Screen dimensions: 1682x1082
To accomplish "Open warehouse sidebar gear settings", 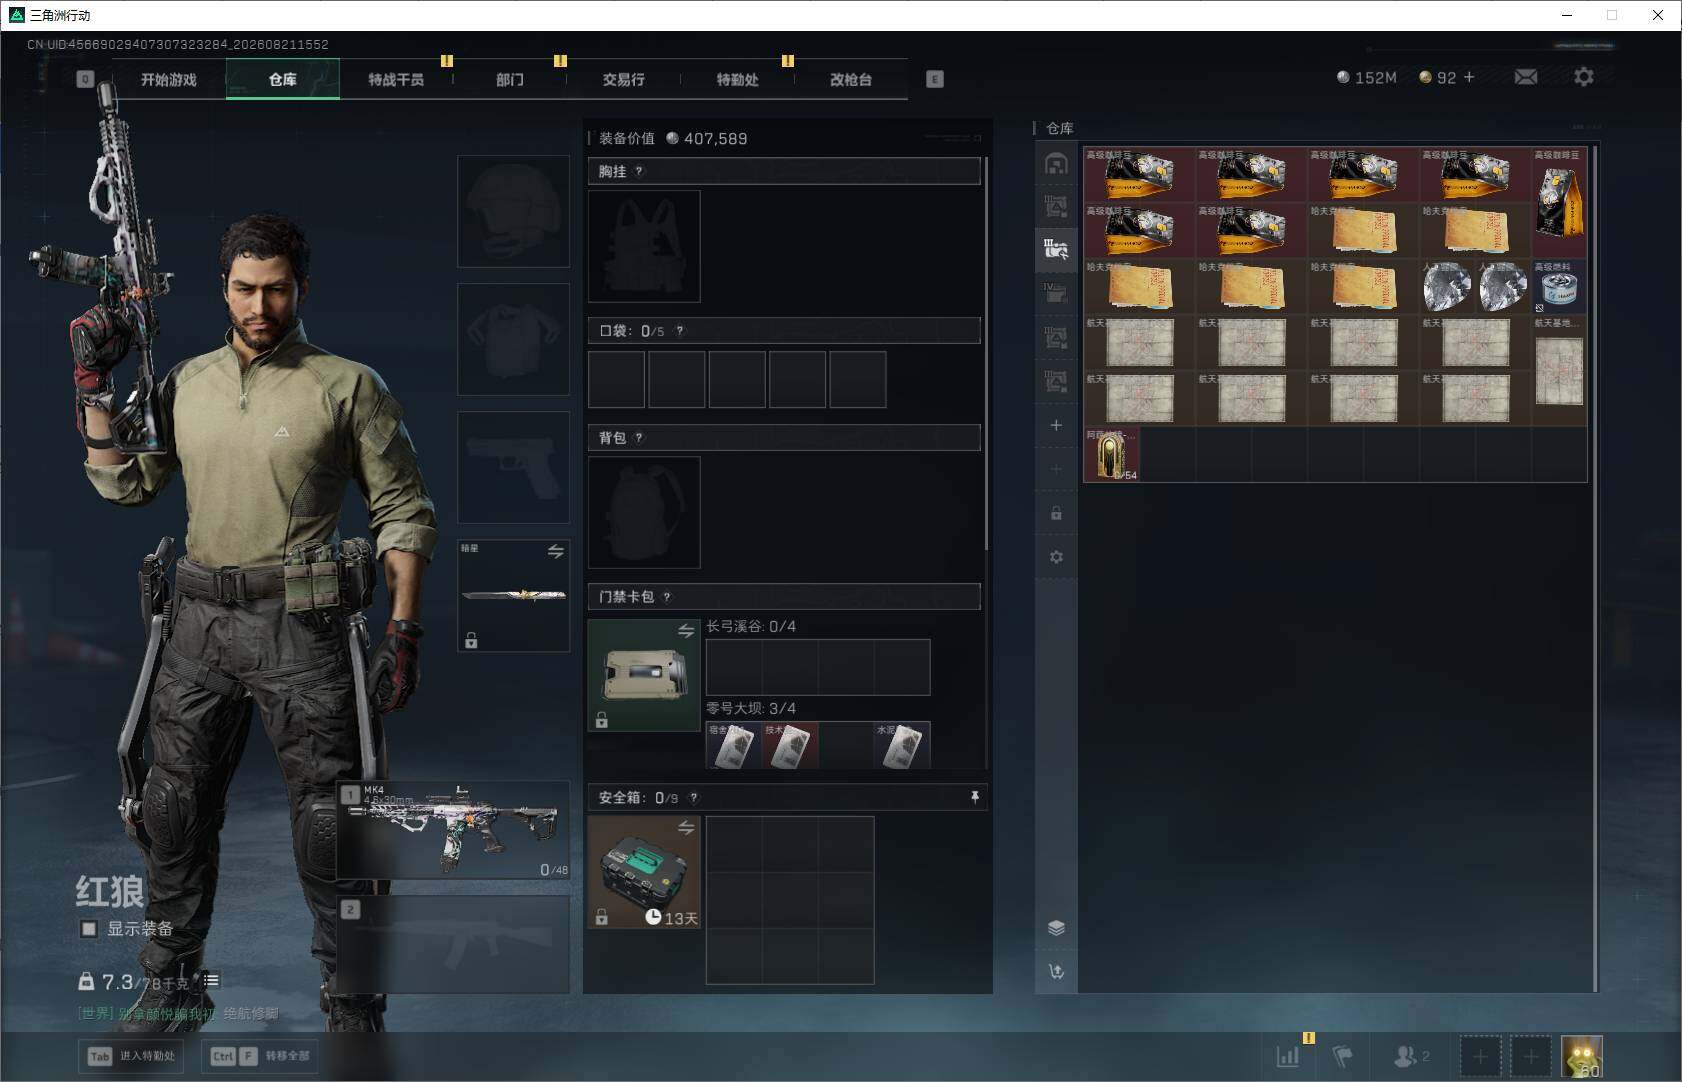I will [1056, 557].
